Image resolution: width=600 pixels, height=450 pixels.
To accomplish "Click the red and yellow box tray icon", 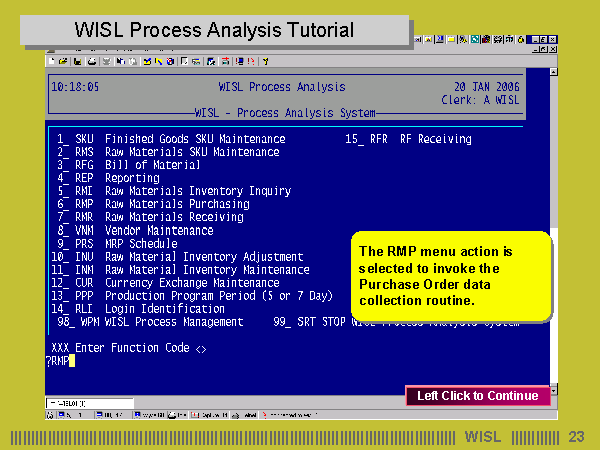I will point(486,39).
